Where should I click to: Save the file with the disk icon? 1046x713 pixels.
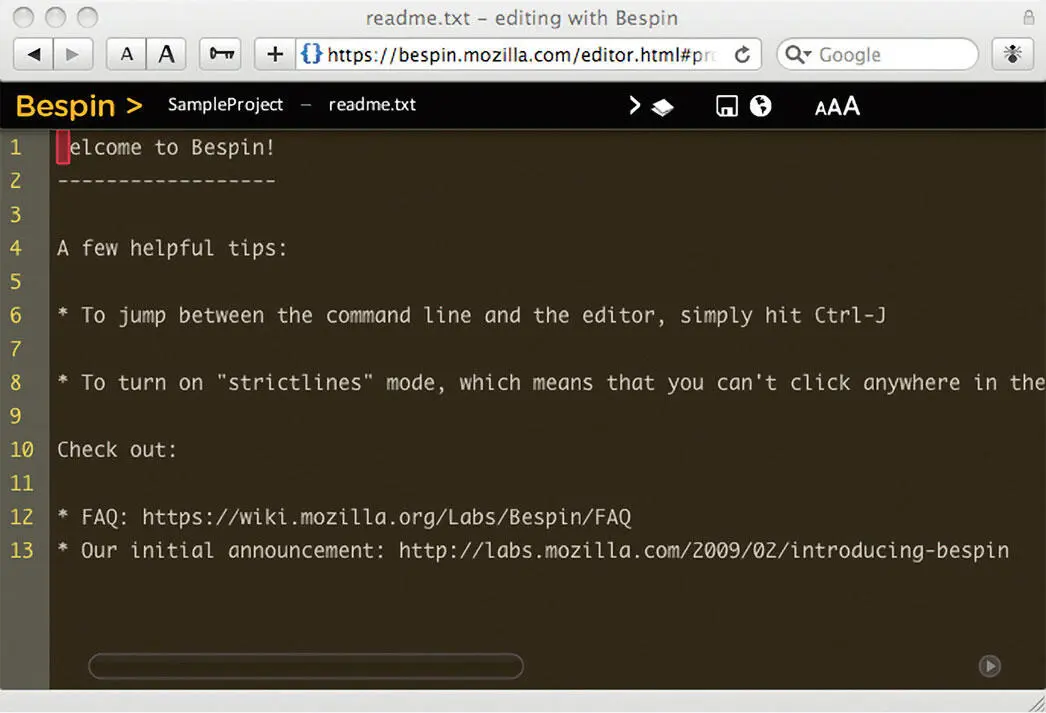click(x=727, y=106)
